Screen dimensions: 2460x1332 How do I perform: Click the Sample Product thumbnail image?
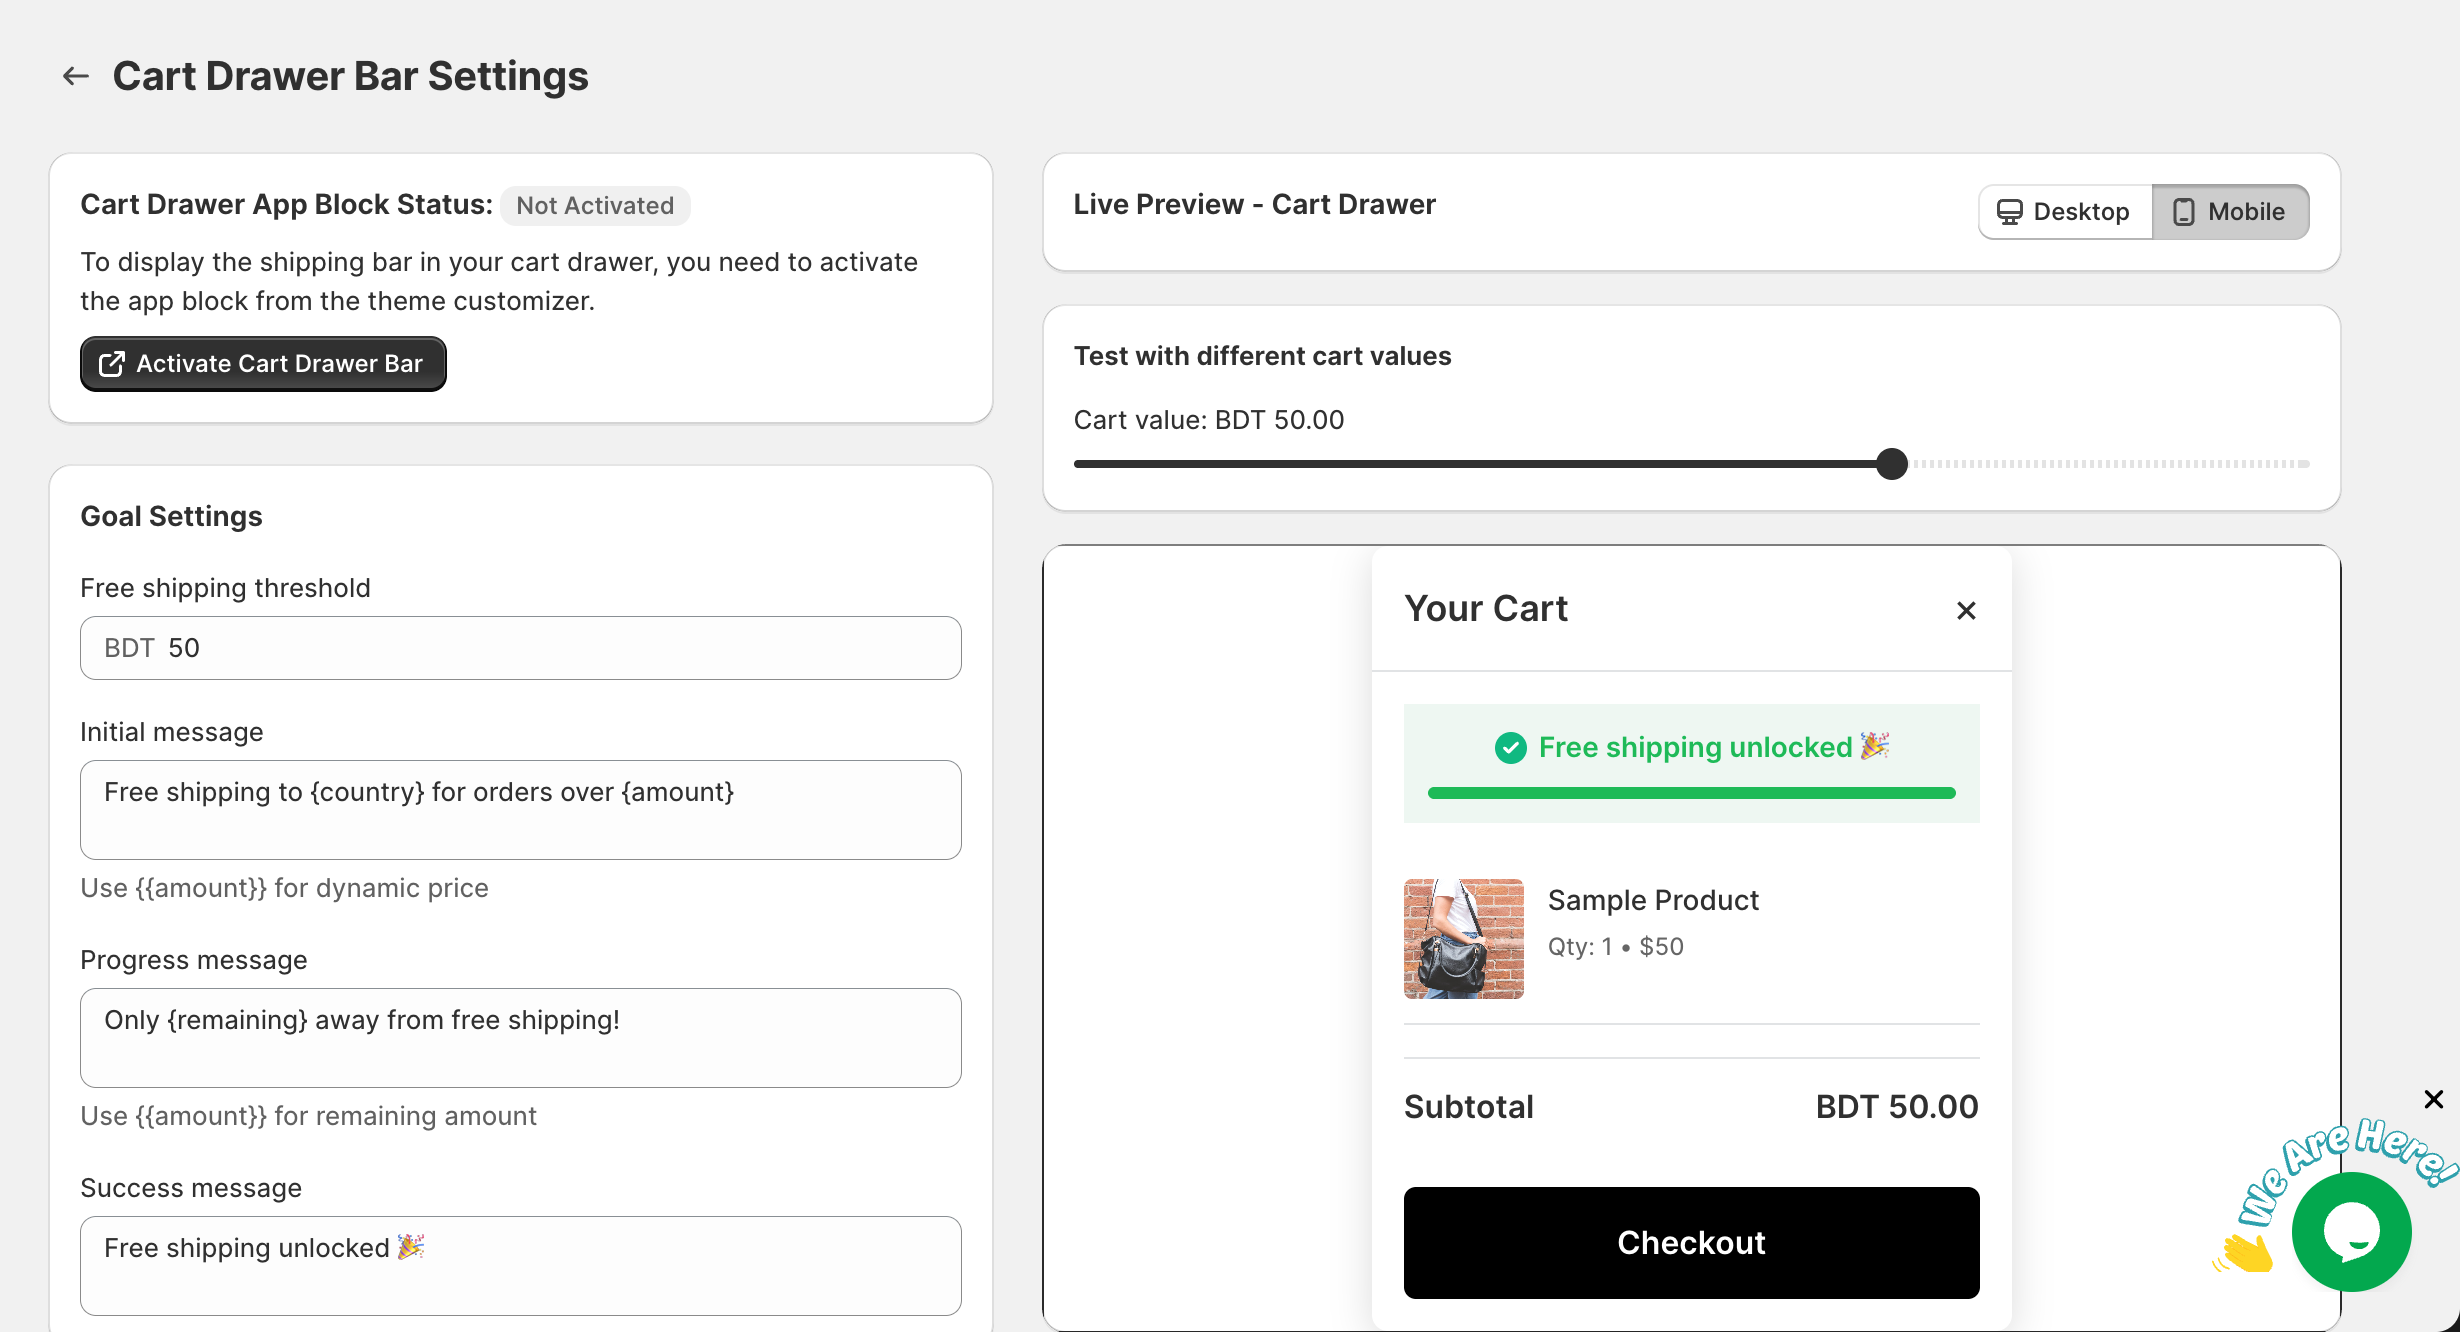tap(1464, 939)
